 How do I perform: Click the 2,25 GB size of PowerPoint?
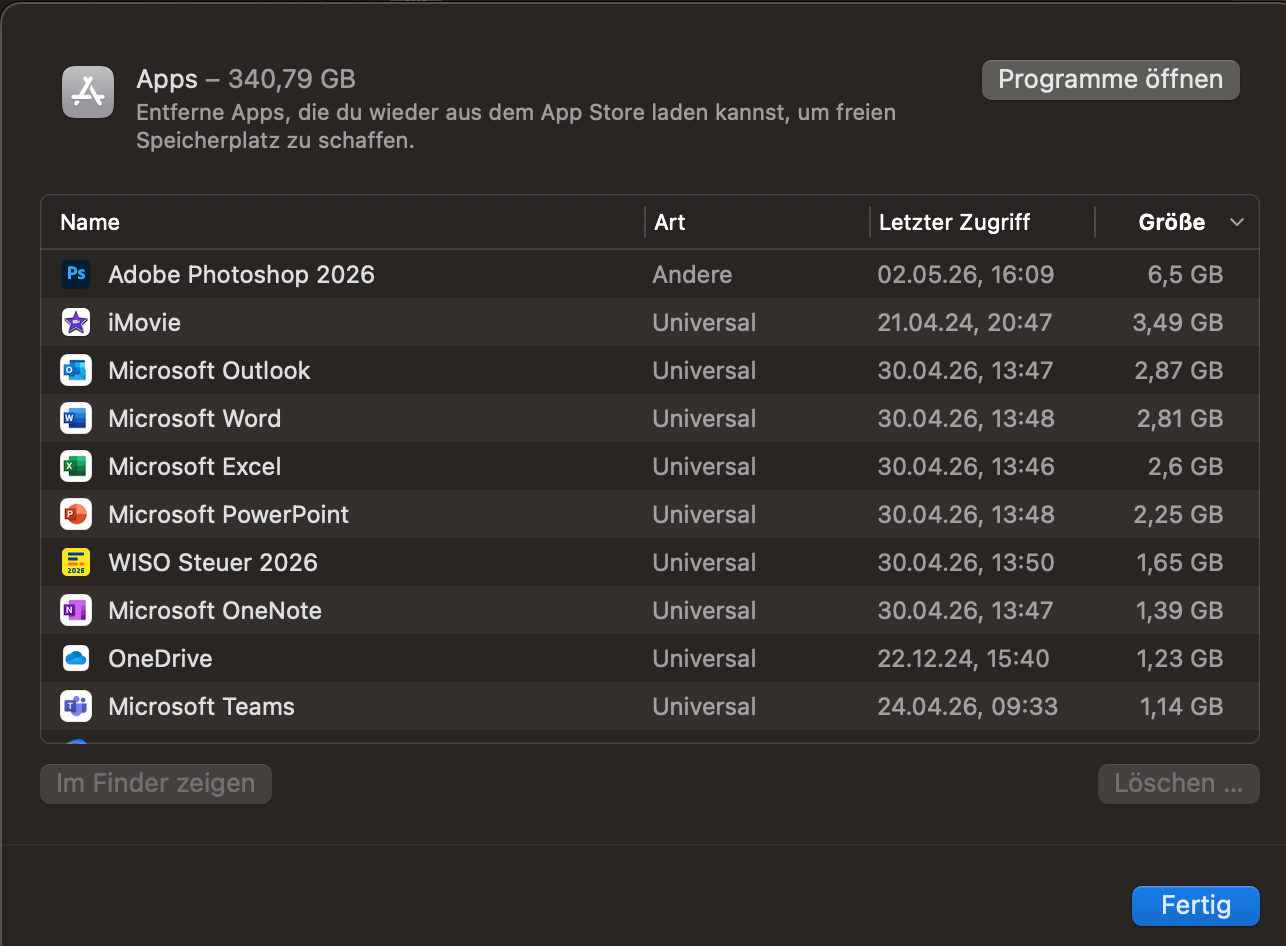[x=1179, y=514]
